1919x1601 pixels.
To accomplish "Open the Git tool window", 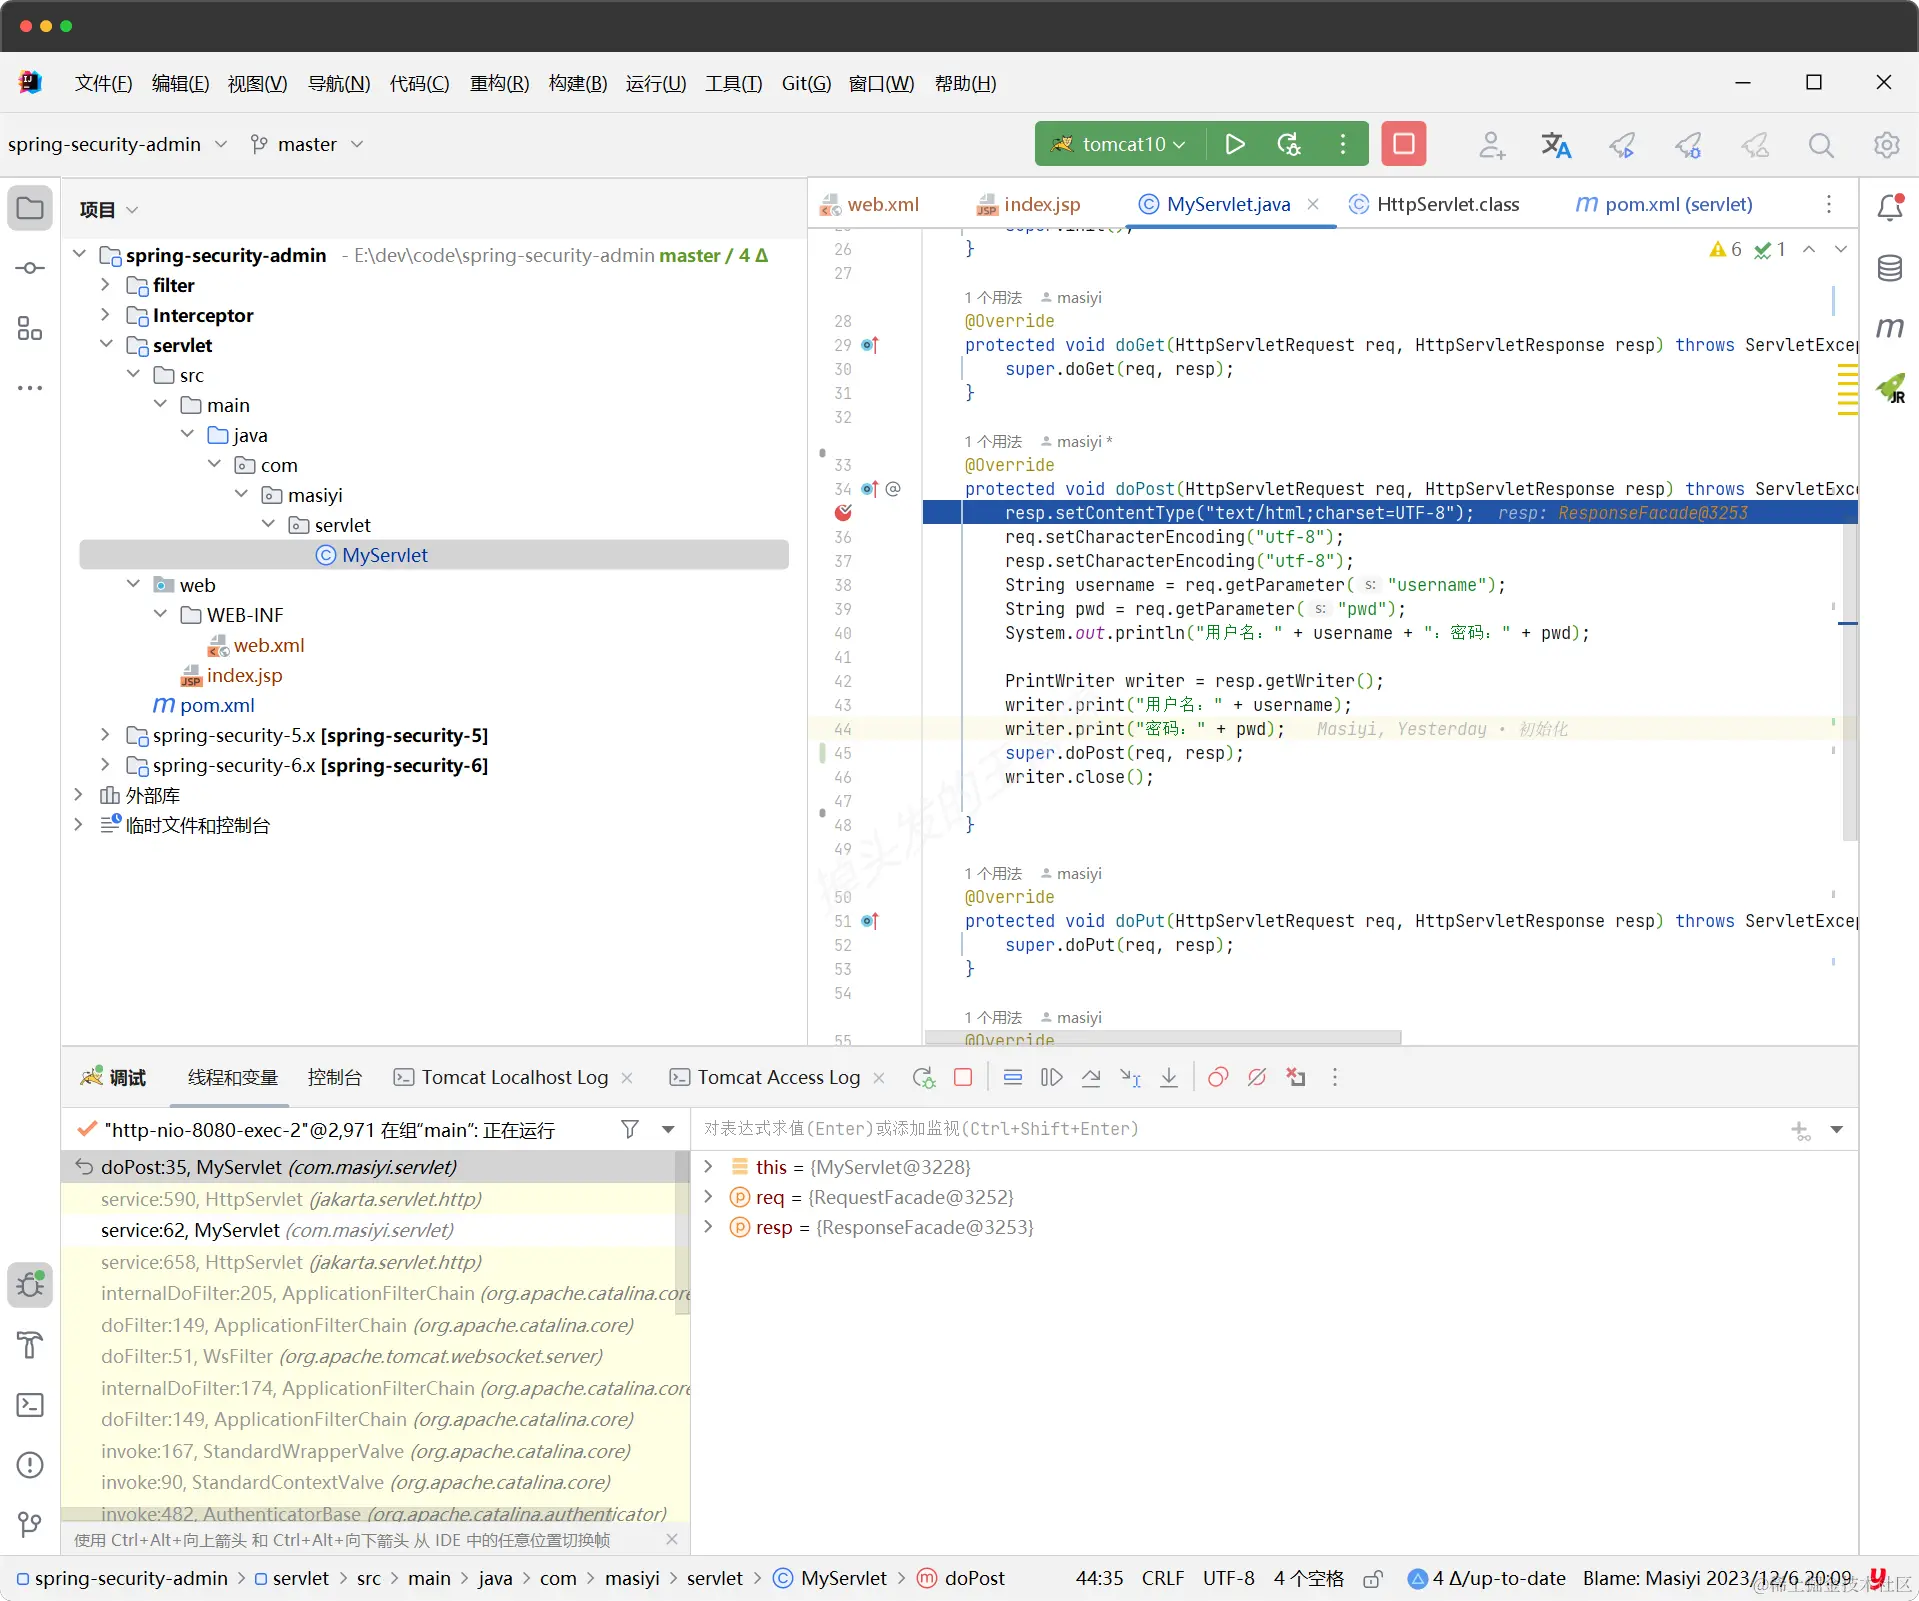I will pyautogui.click(x=30, y=1525).
